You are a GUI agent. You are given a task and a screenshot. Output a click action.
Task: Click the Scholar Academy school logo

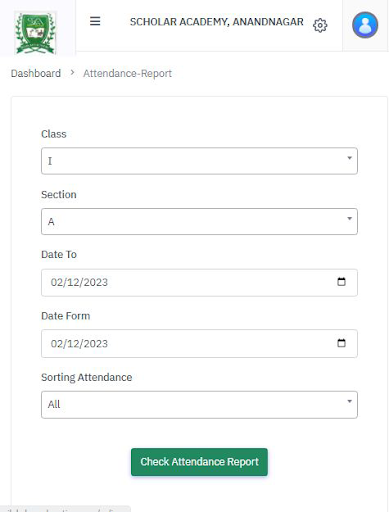35,33
